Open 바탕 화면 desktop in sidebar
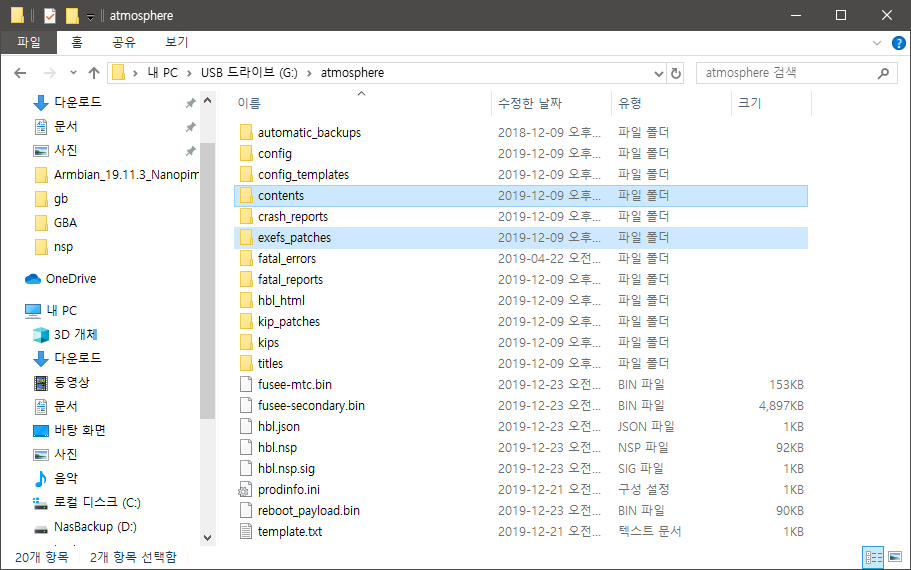This screenshot has height=570, width=911. (x=69, y=431)
